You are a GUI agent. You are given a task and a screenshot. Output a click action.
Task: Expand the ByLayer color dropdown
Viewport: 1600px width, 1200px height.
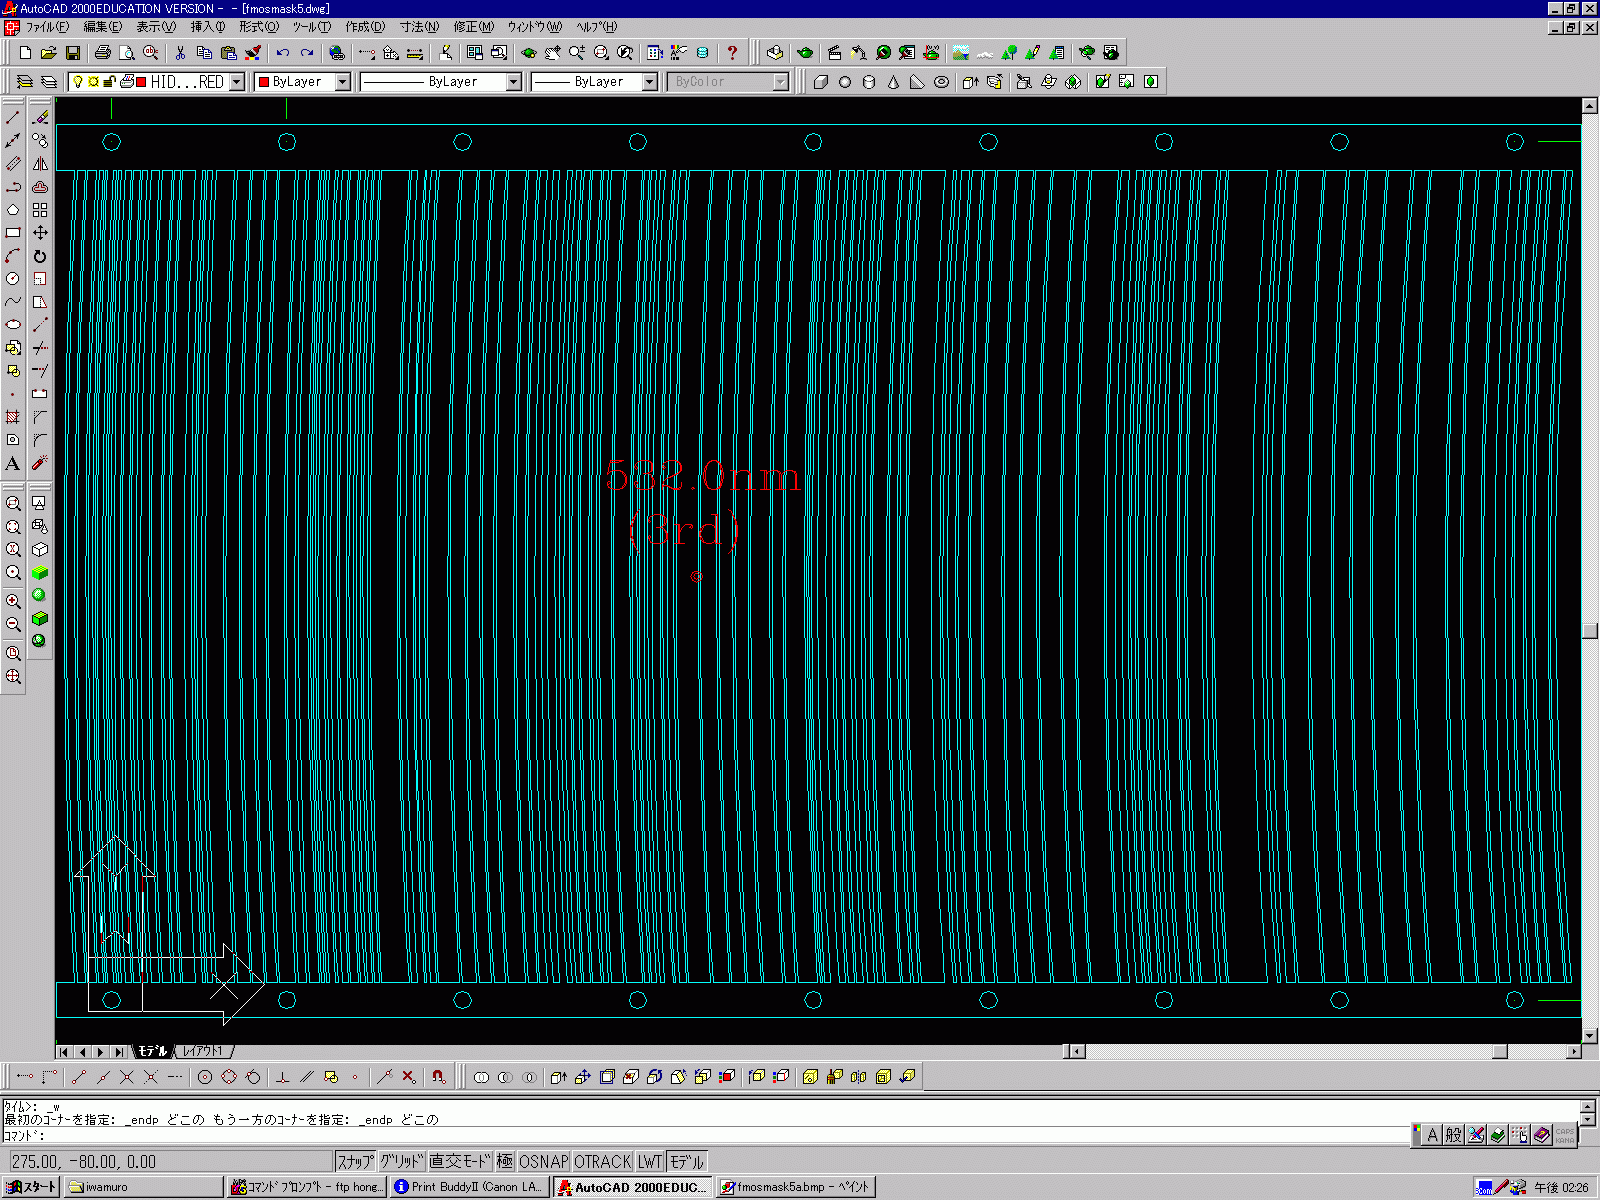tap(342, 82)
